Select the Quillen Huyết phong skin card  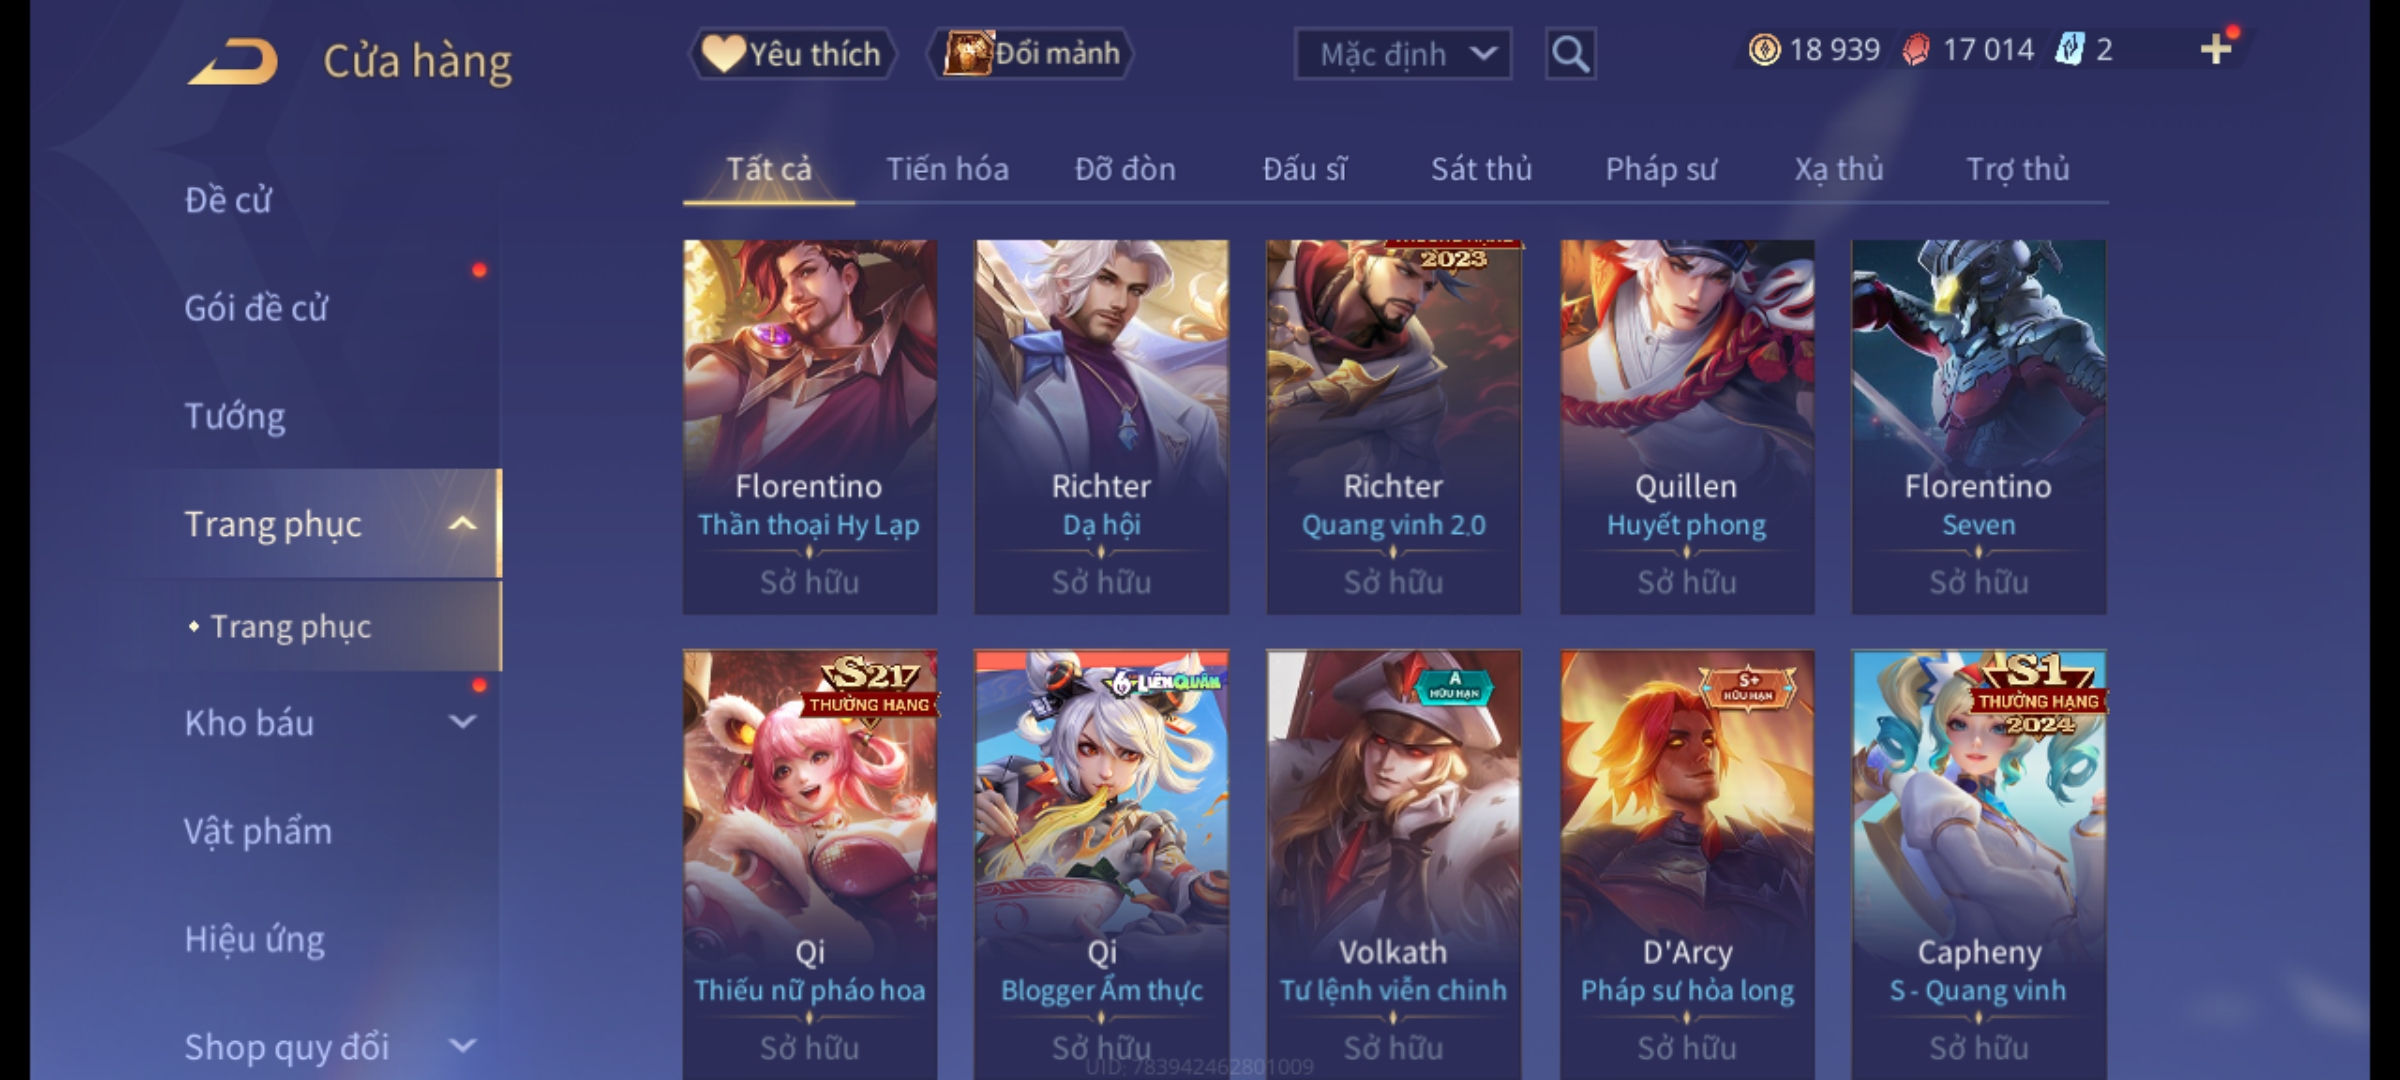point(1687,427)
